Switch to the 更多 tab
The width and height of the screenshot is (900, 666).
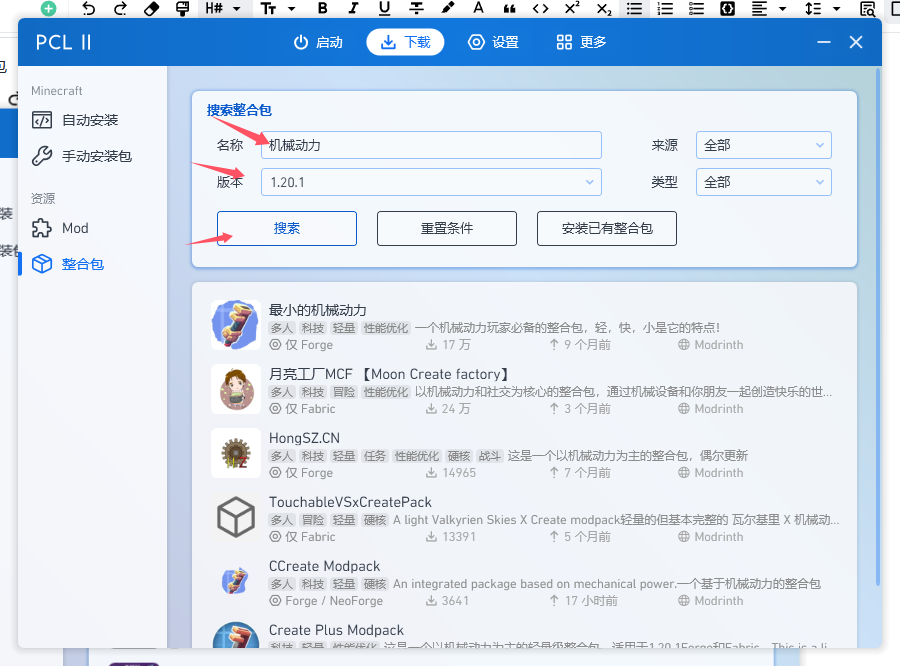click(x=581, y=42)
